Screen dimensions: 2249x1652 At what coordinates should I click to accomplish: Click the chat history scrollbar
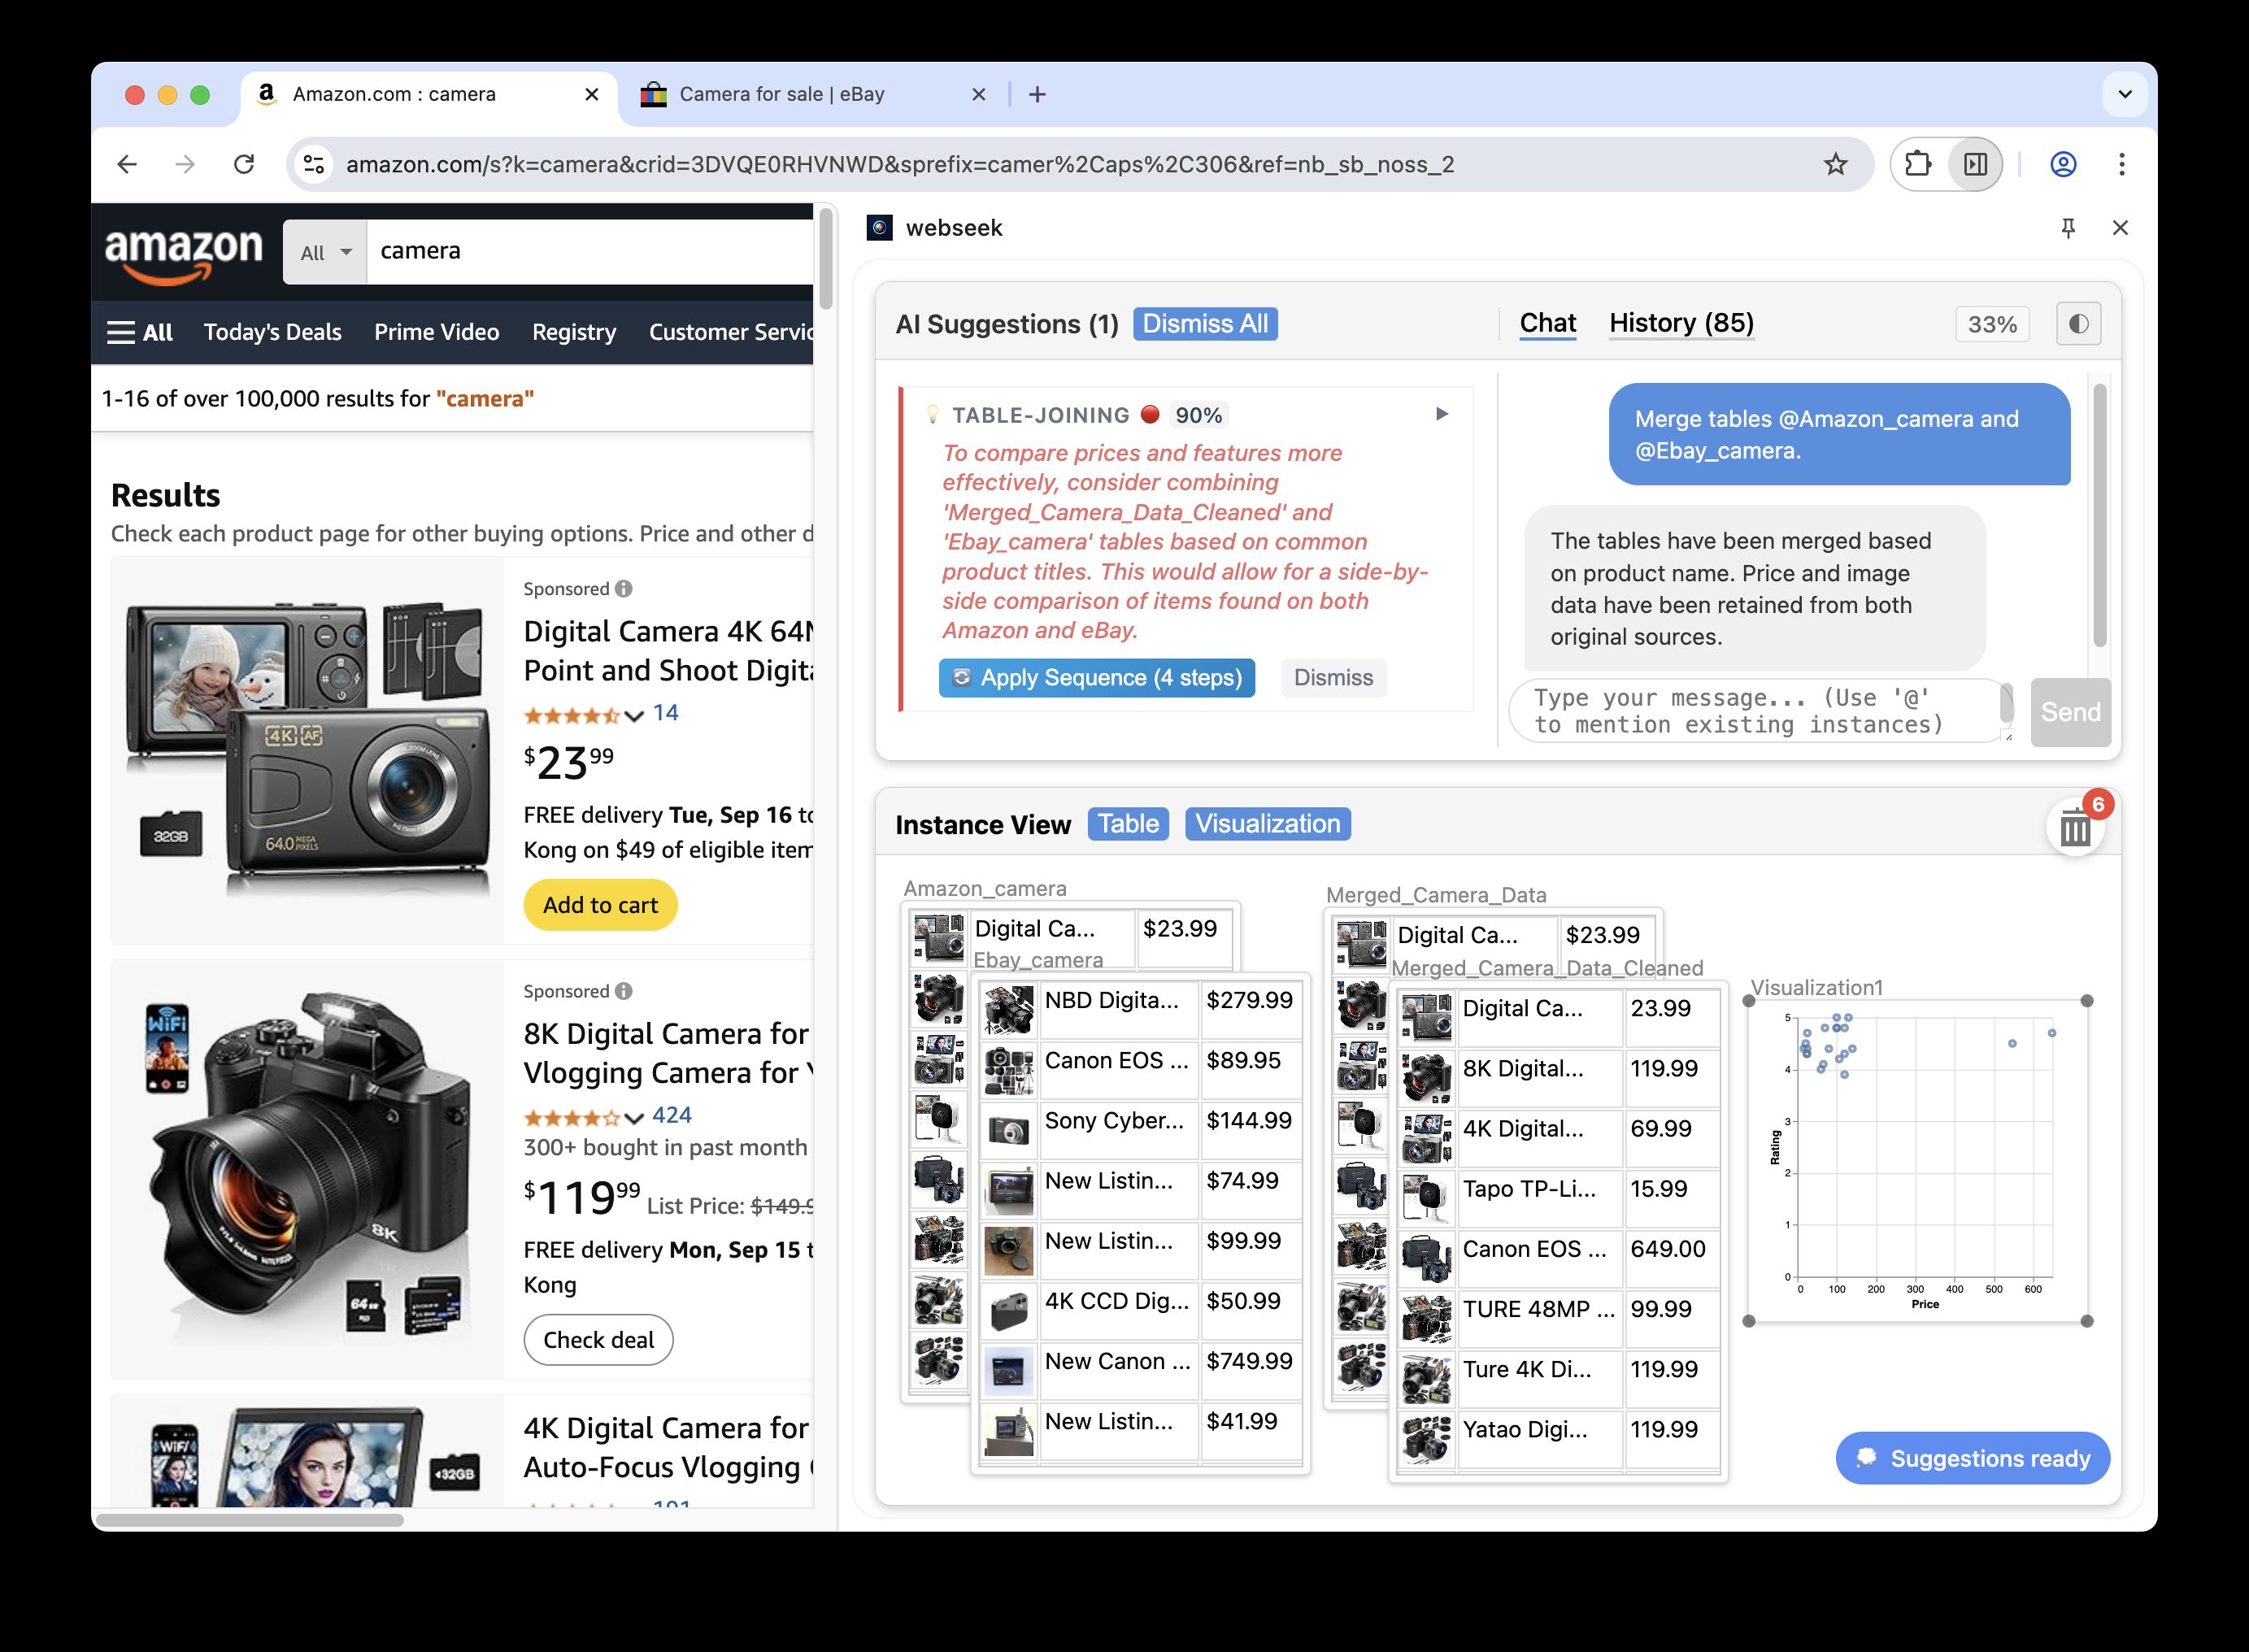tap(2099, 515)
